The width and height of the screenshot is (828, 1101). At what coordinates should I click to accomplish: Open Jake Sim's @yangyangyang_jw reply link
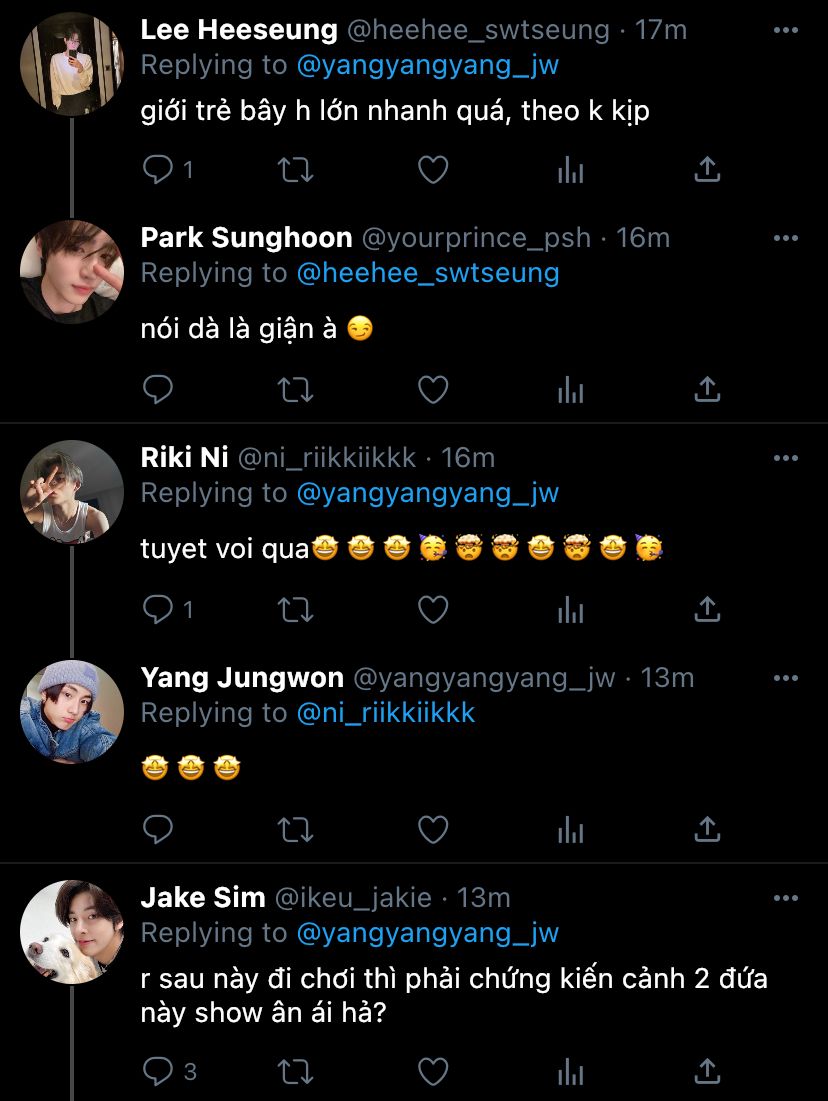(x=428, y=933)
